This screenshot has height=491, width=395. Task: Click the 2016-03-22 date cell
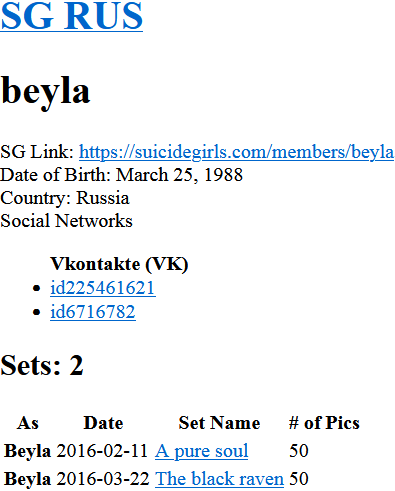[x=103, y=479]
